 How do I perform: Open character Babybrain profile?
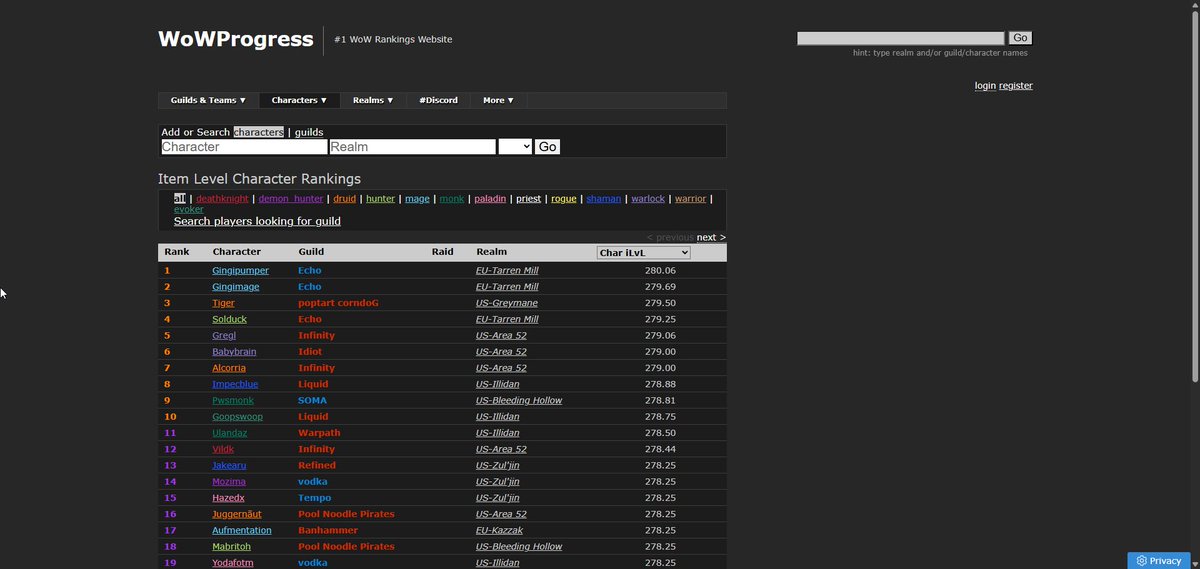coord(235,352)
